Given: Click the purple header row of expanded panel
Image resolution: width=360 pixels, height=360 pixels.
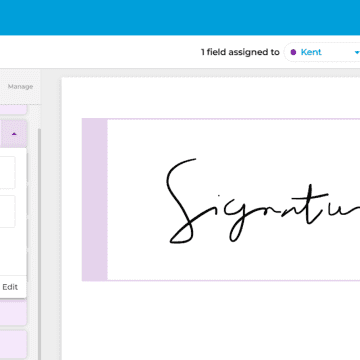Looking at the screenshot, I should tap(13, 134).
